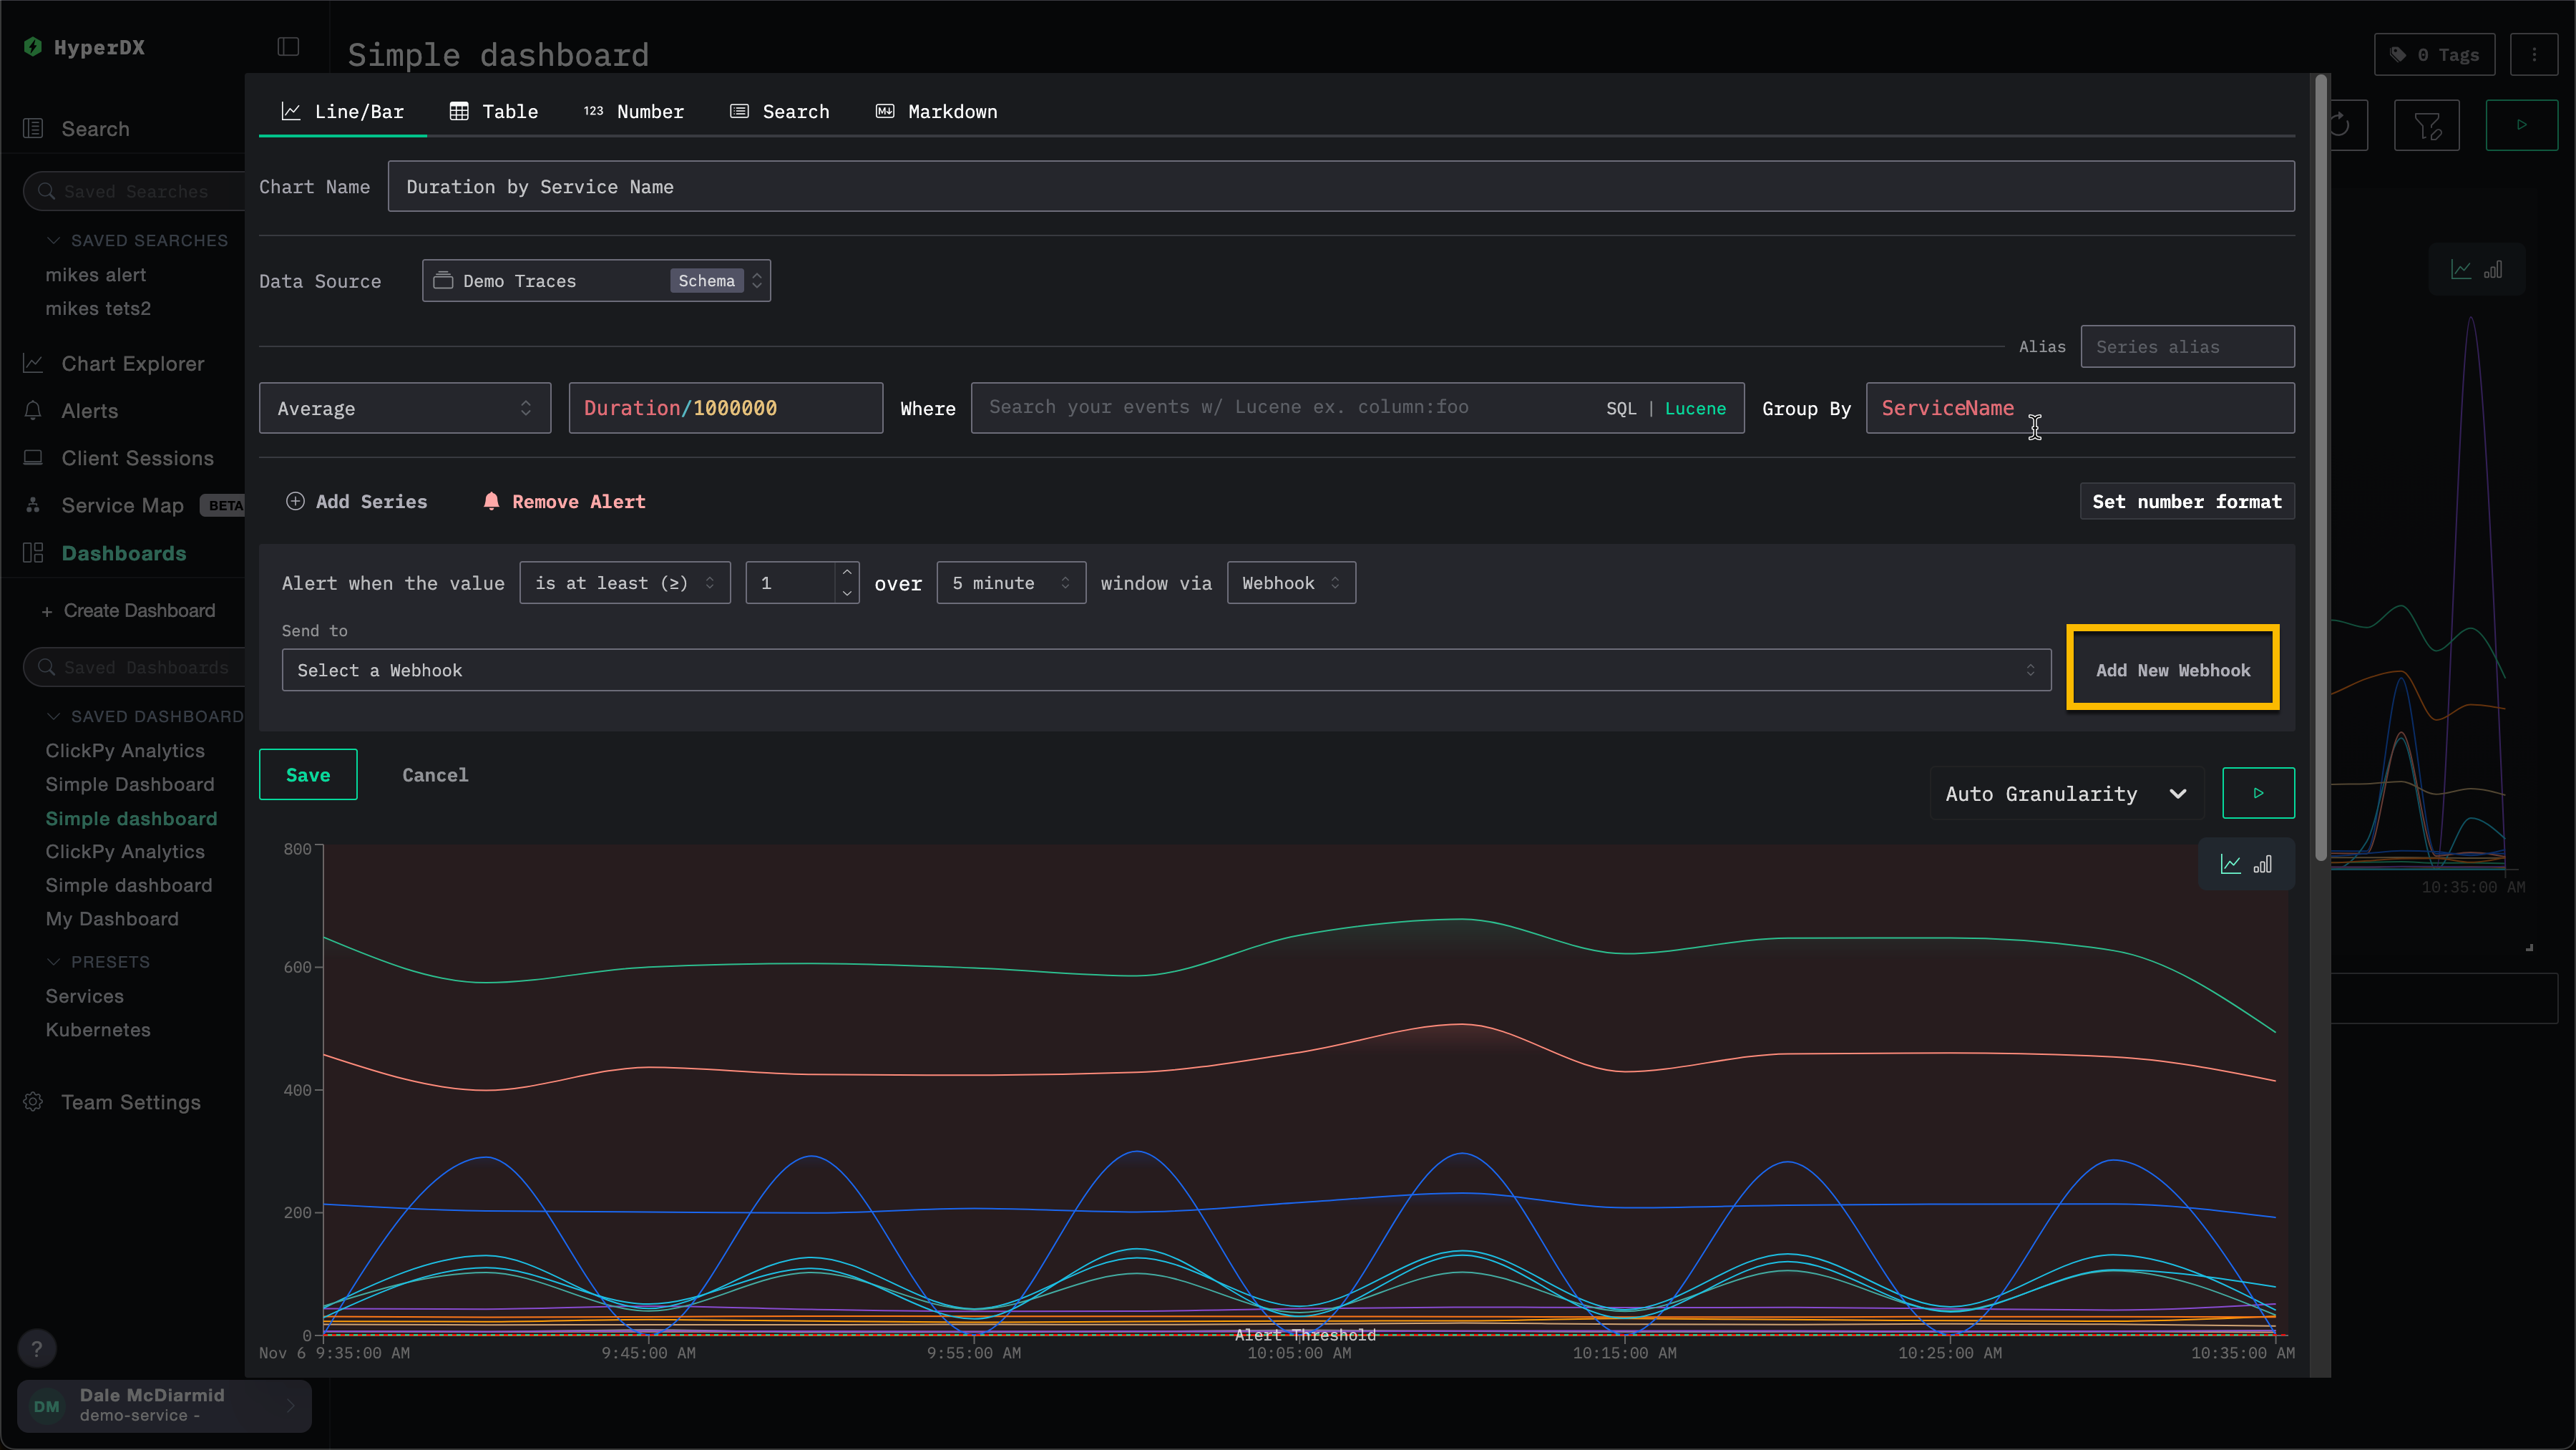The width and height of the screenshot is (2576, 1450).
Task: Click the Chart Name input field
Action: point(1340,187)
